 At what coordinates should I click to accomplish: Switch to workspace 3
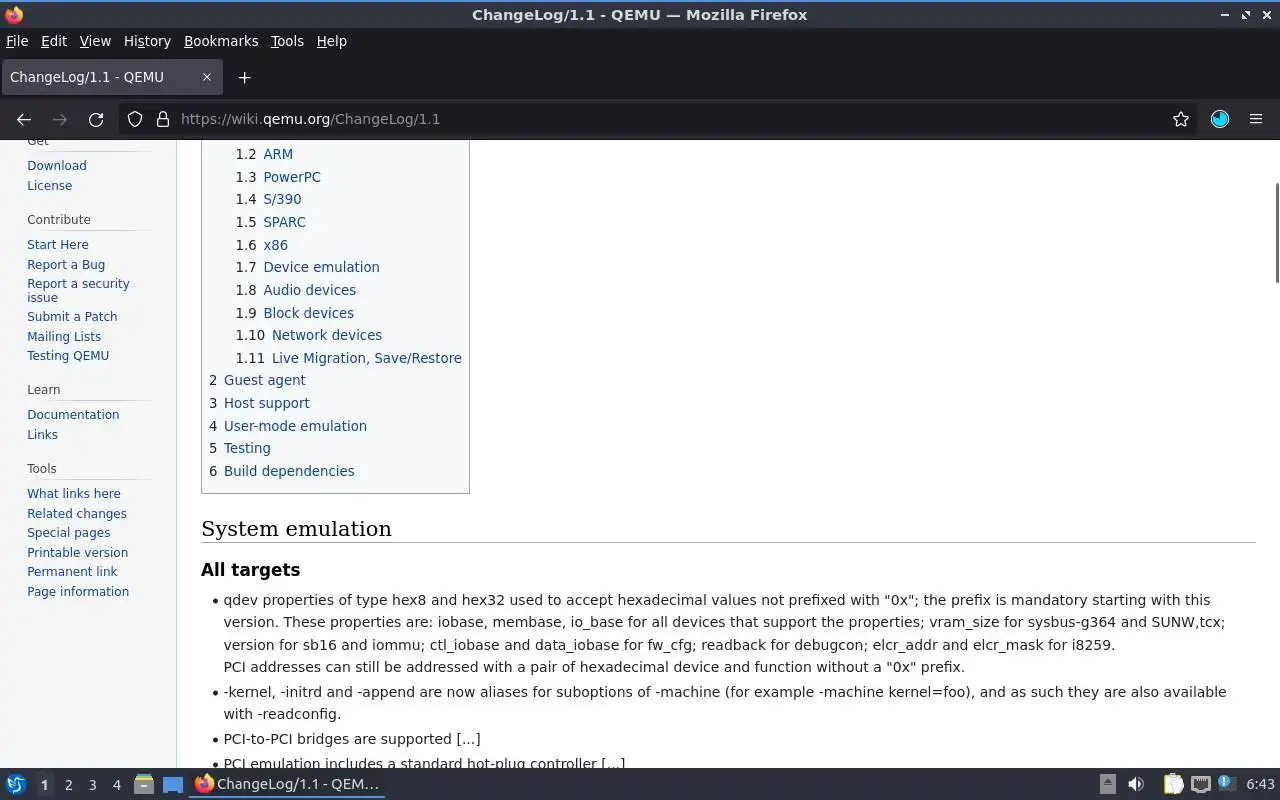point(92,785)
